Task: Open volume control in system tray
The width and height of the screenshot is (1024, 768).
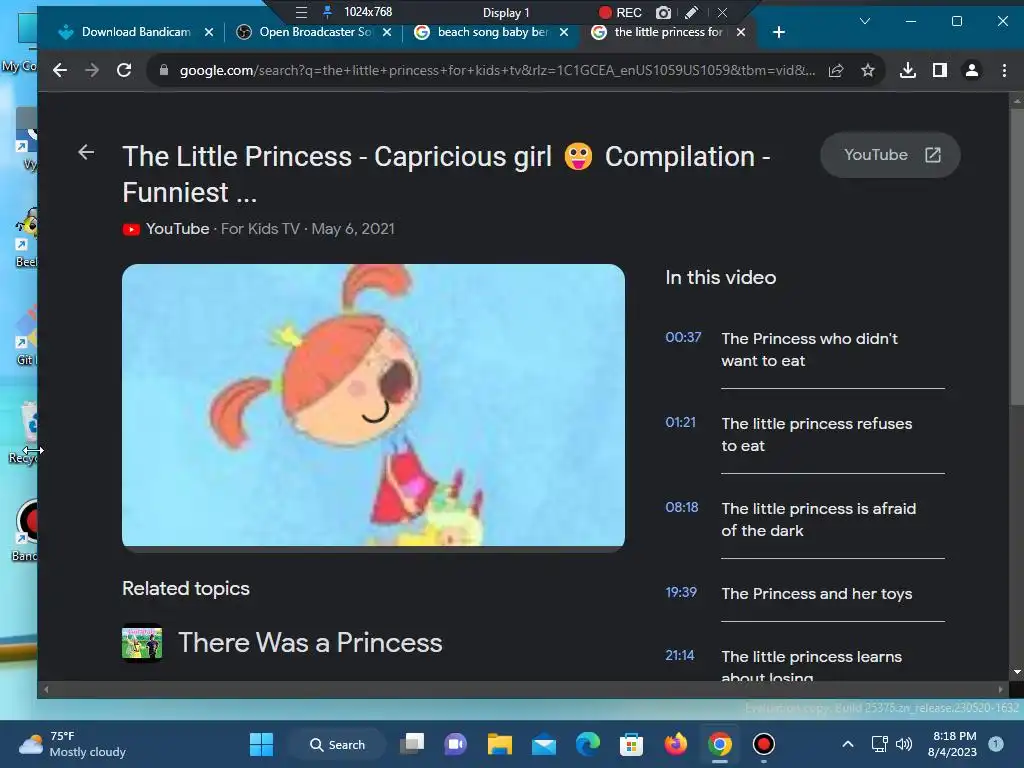Action: coord(904,744)
